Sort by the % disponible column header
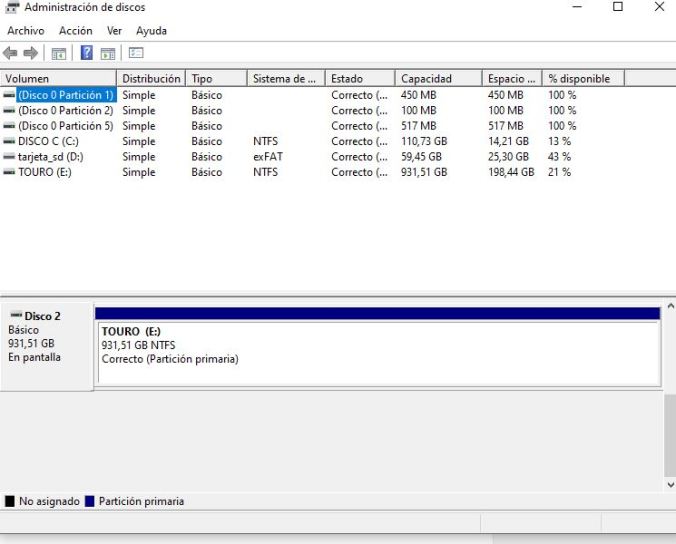 point(583,79)
